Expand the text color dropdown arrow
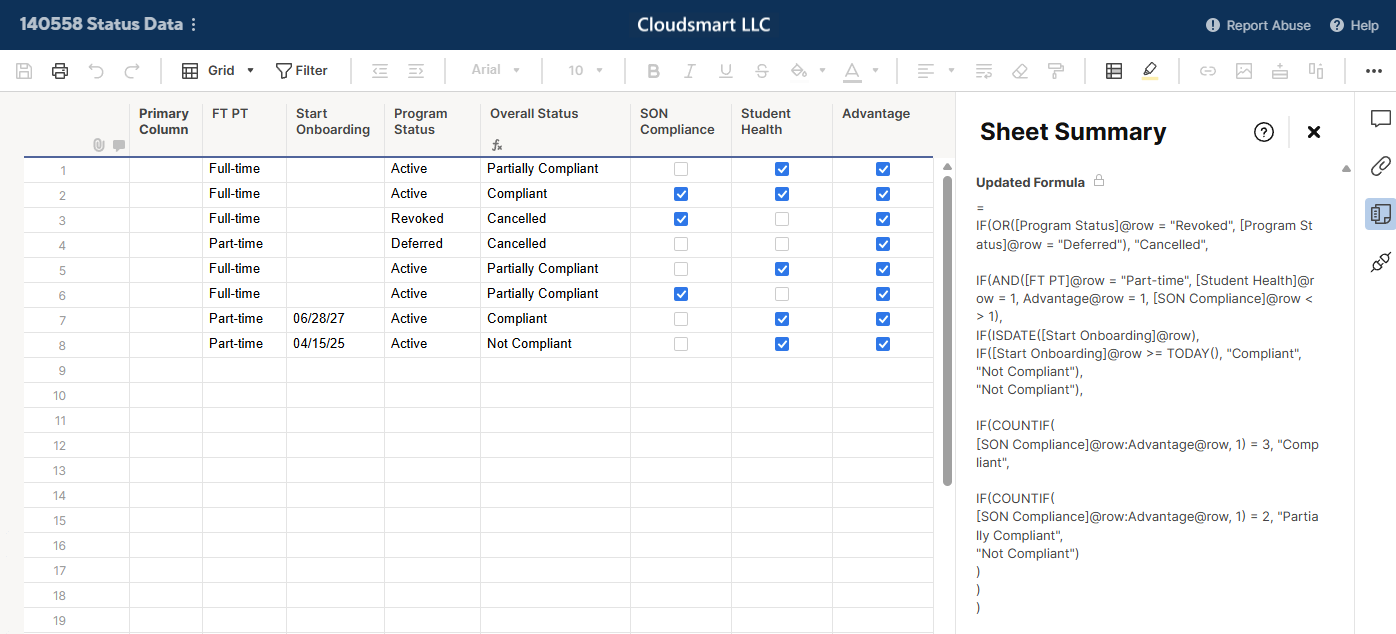The height and width of the screenshot is (634, 1396). point(875,71)
